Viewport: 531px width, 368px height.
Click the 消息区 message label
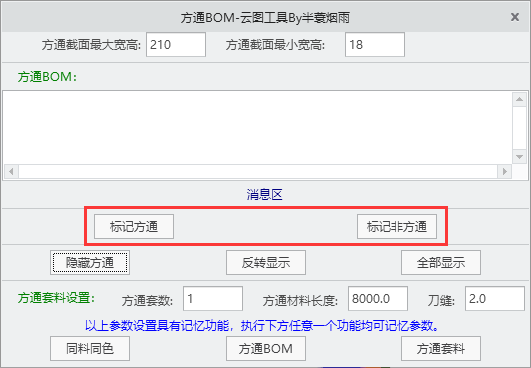pos(264,195)
